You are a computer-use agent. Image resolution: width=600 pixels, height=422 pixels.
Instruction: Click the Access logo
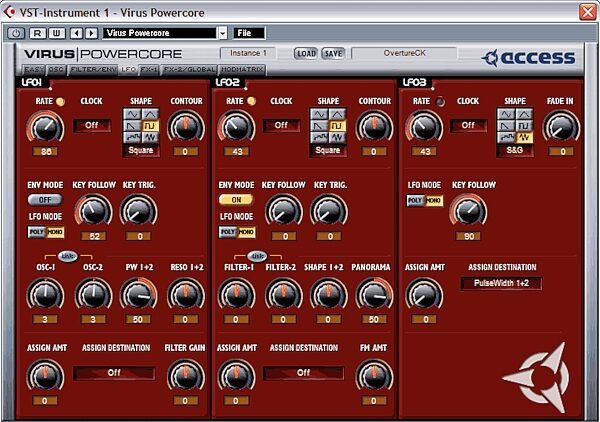coord(528,58)
